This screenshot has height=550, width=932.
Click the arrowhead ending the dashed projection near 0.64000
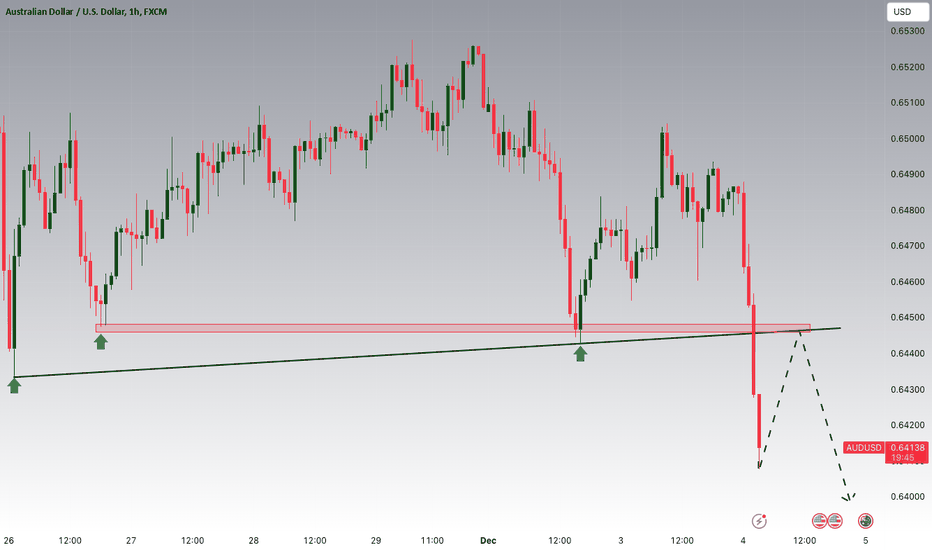pos(851,497)
